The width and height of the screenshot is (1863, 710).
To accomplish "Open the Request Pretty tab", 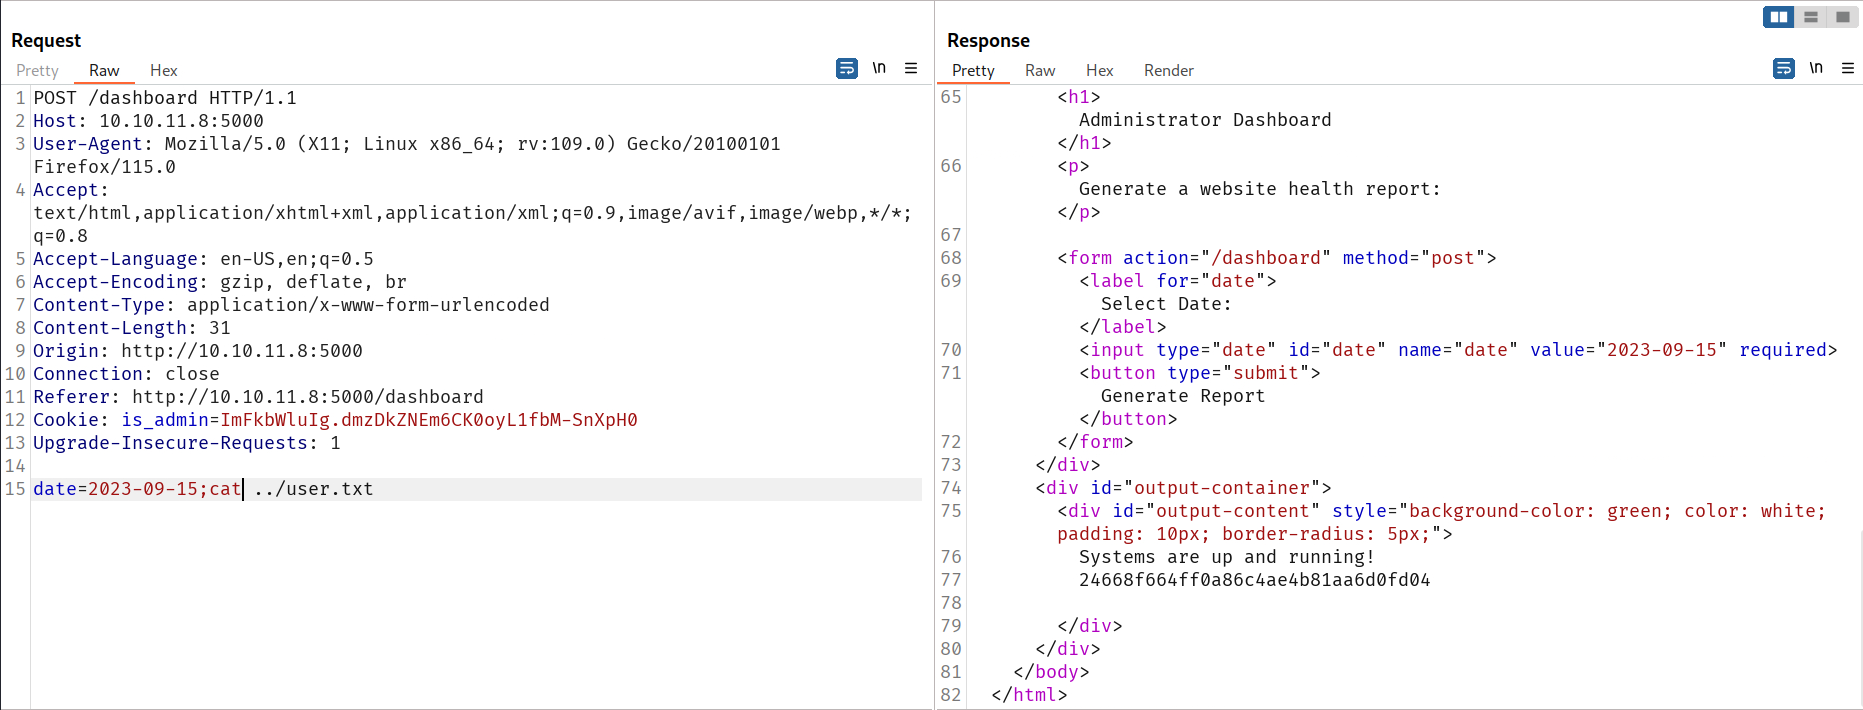I will 37,70.
